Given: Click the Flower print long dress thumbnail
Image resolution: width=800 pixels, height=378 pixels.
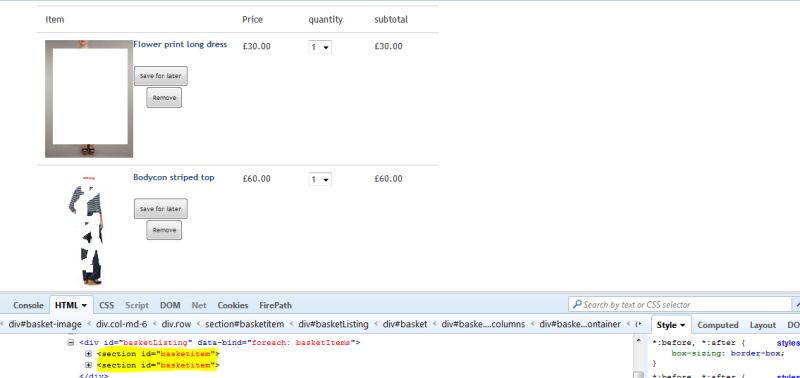Looking at the screenshot, I should tap(89, 98).
